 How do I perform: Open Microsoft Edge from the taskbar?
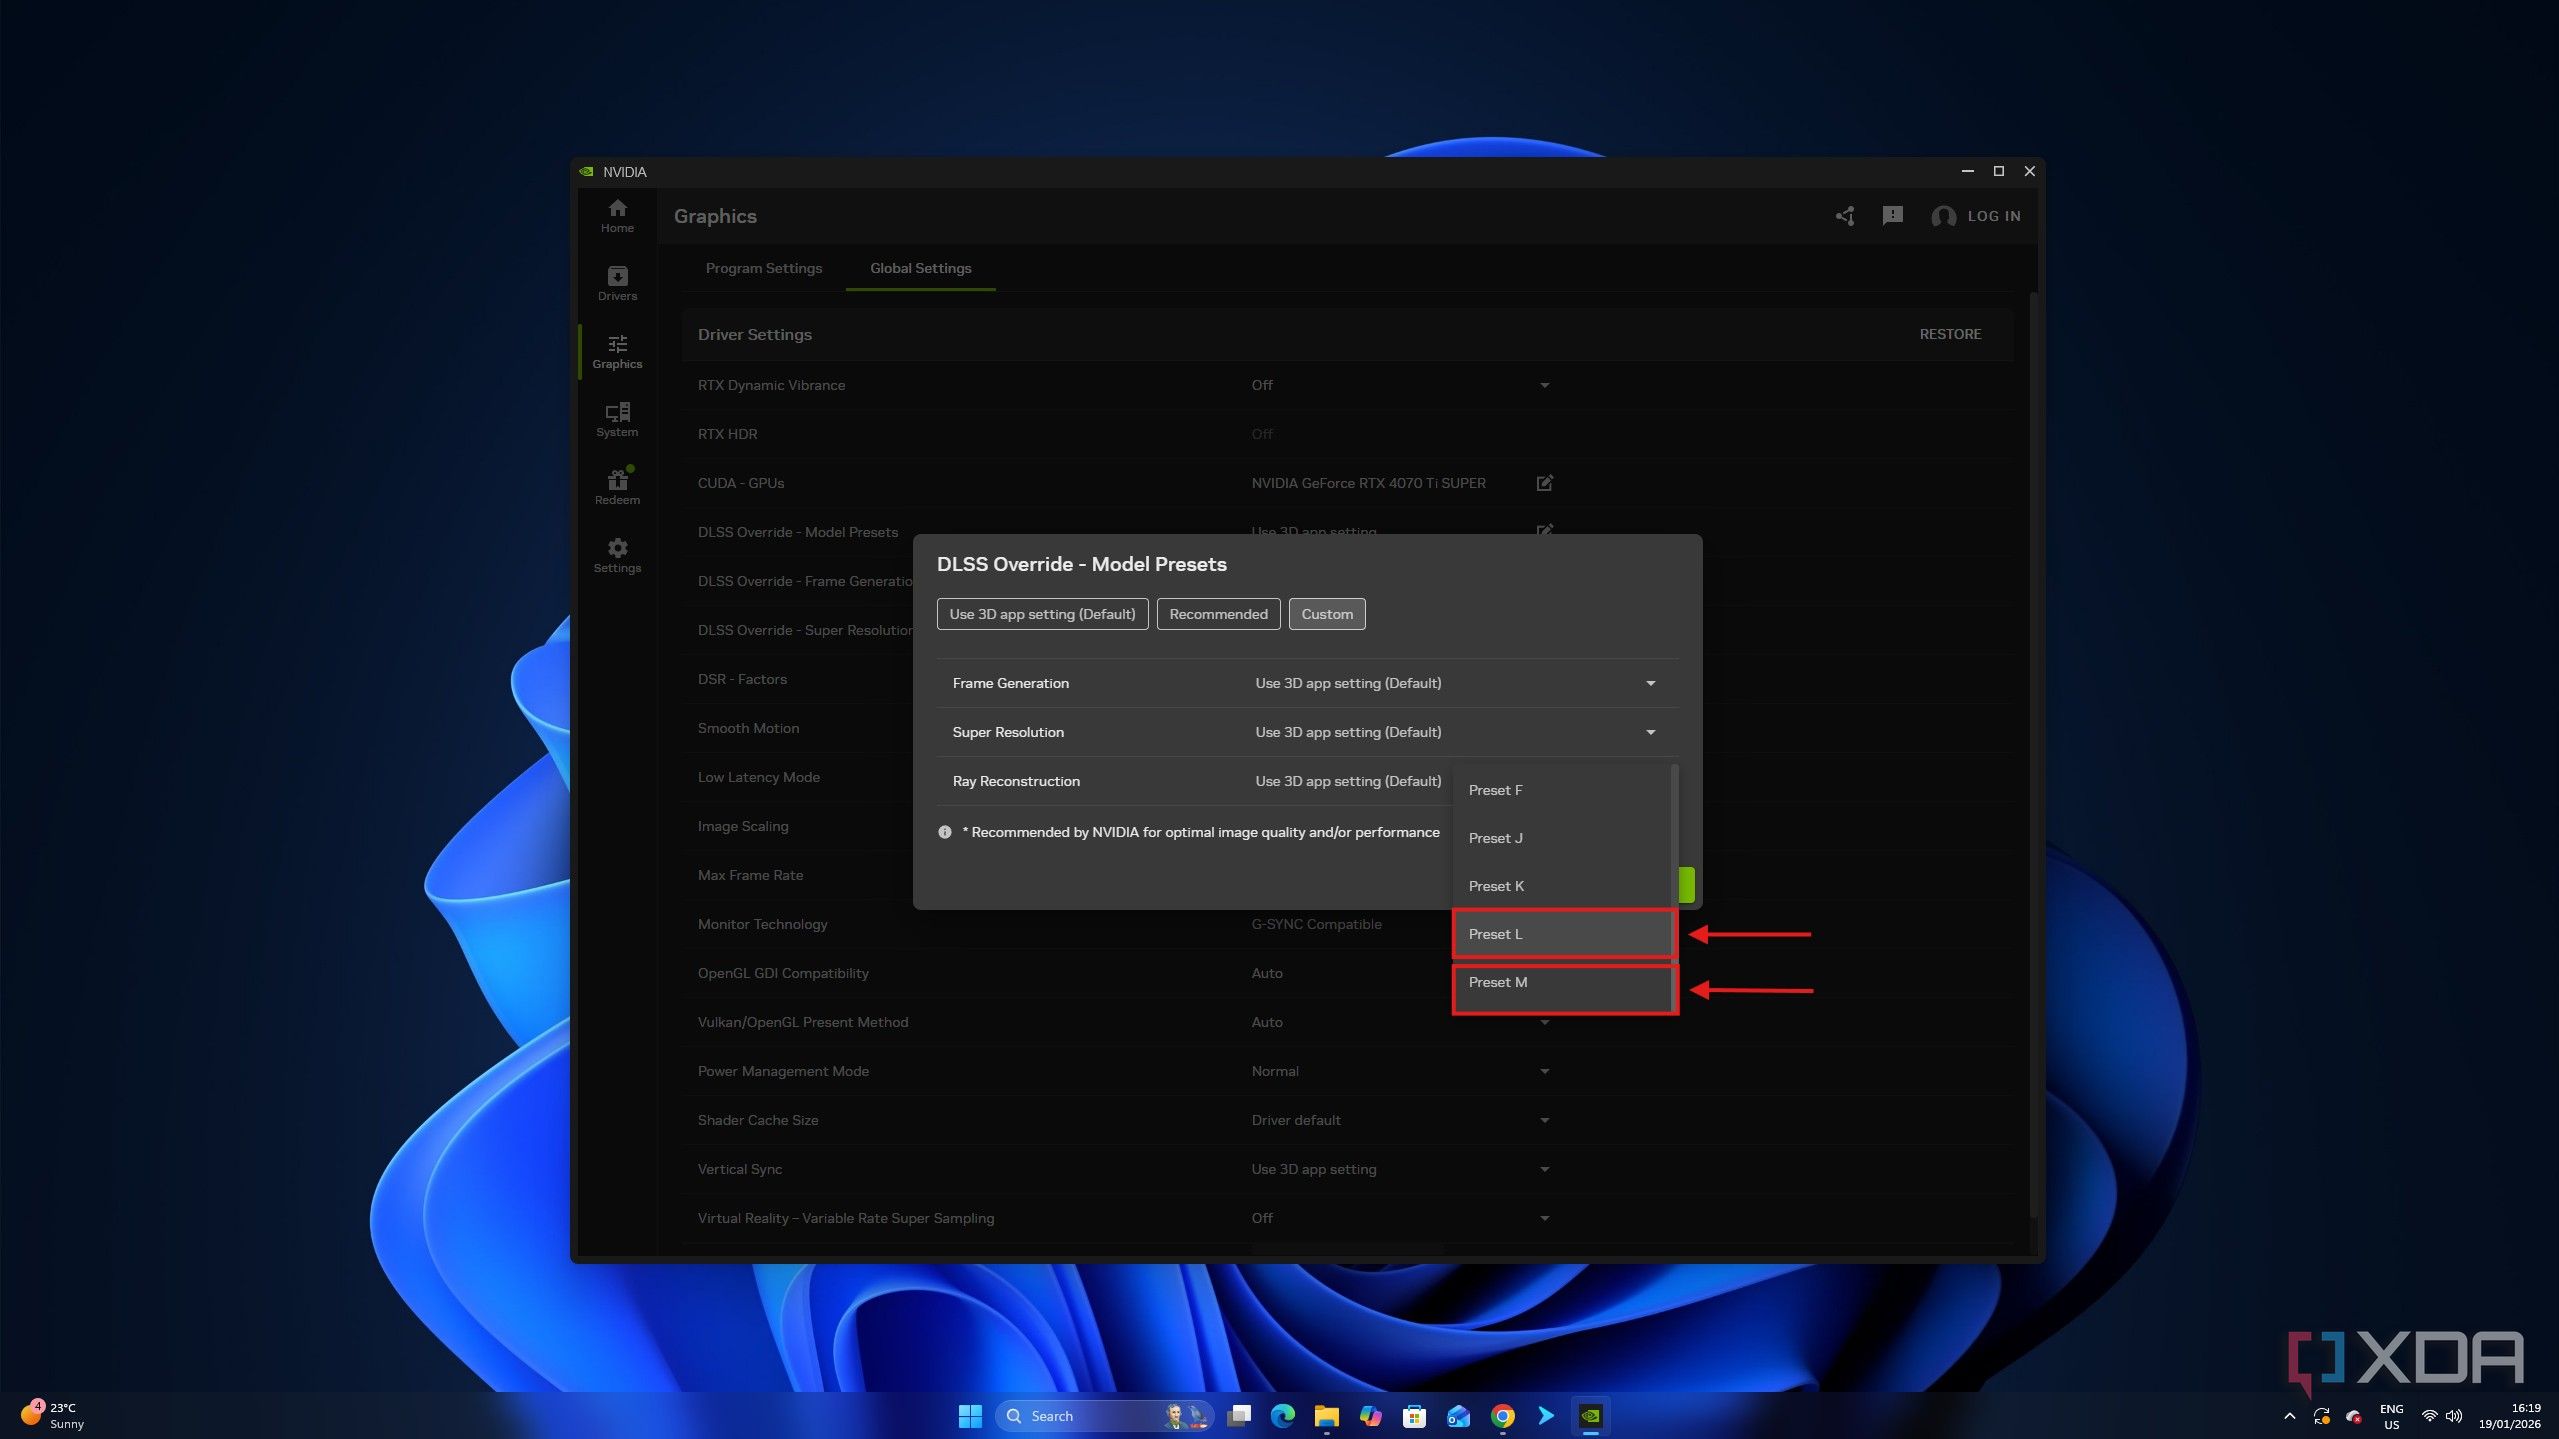(1282, 1416)
